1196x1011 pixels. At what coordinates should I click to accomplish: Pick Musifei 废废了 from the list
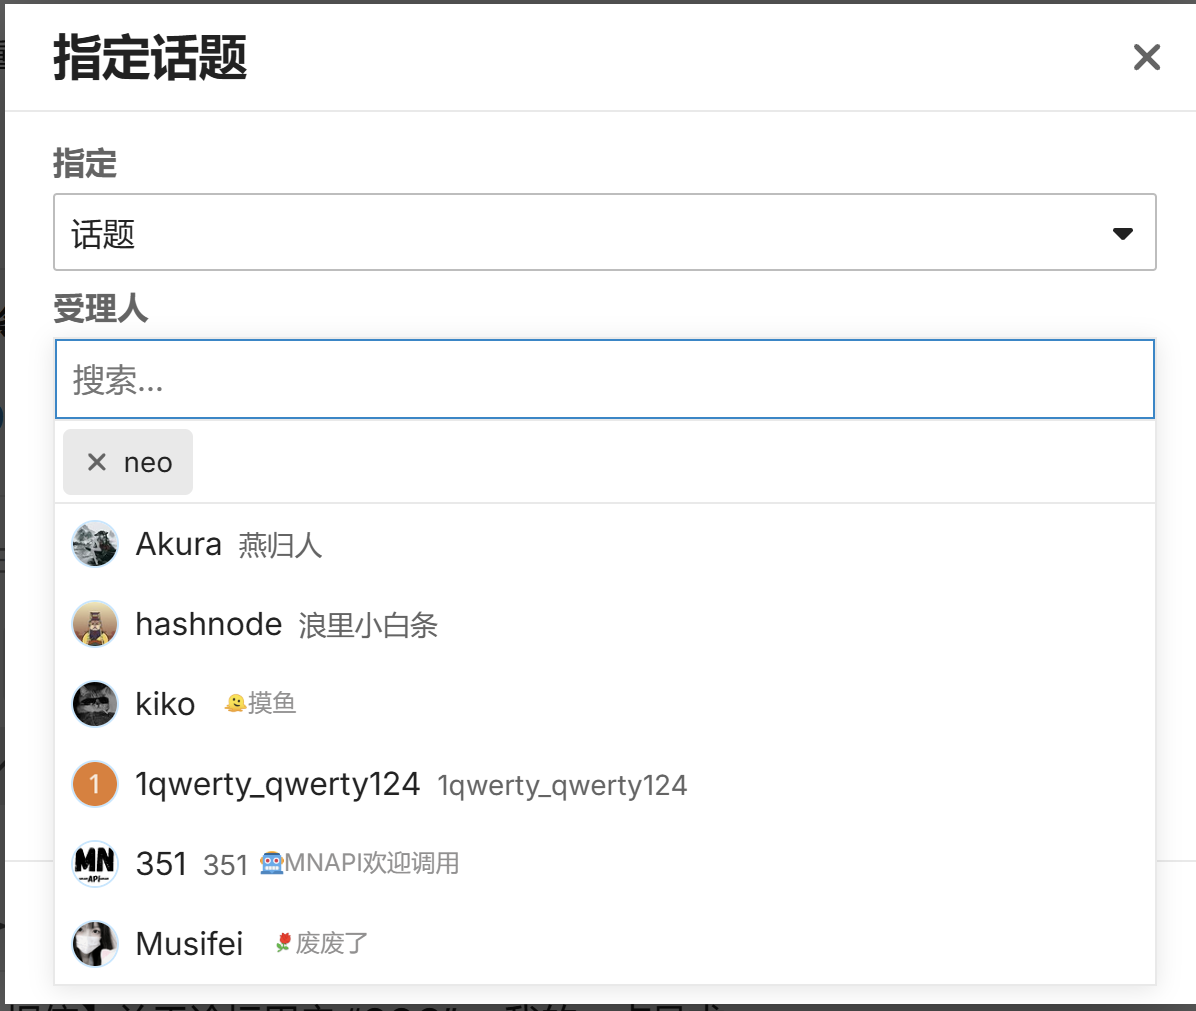pyautogui.click(x=605, y=945)
